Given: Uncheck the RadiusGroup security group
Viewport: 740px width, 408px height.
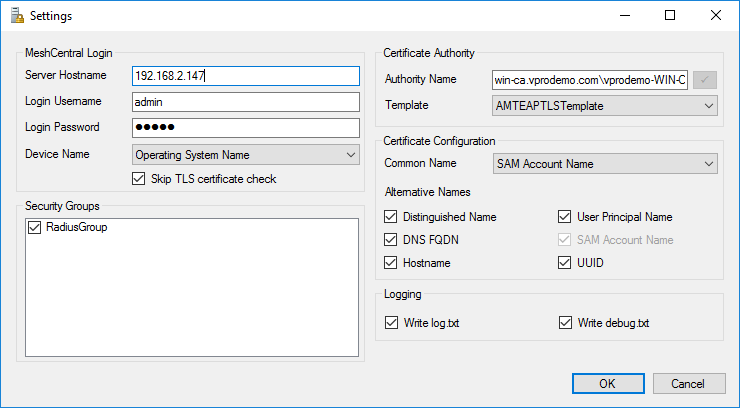Looking at the screenshot, I should tap(33, 227).
